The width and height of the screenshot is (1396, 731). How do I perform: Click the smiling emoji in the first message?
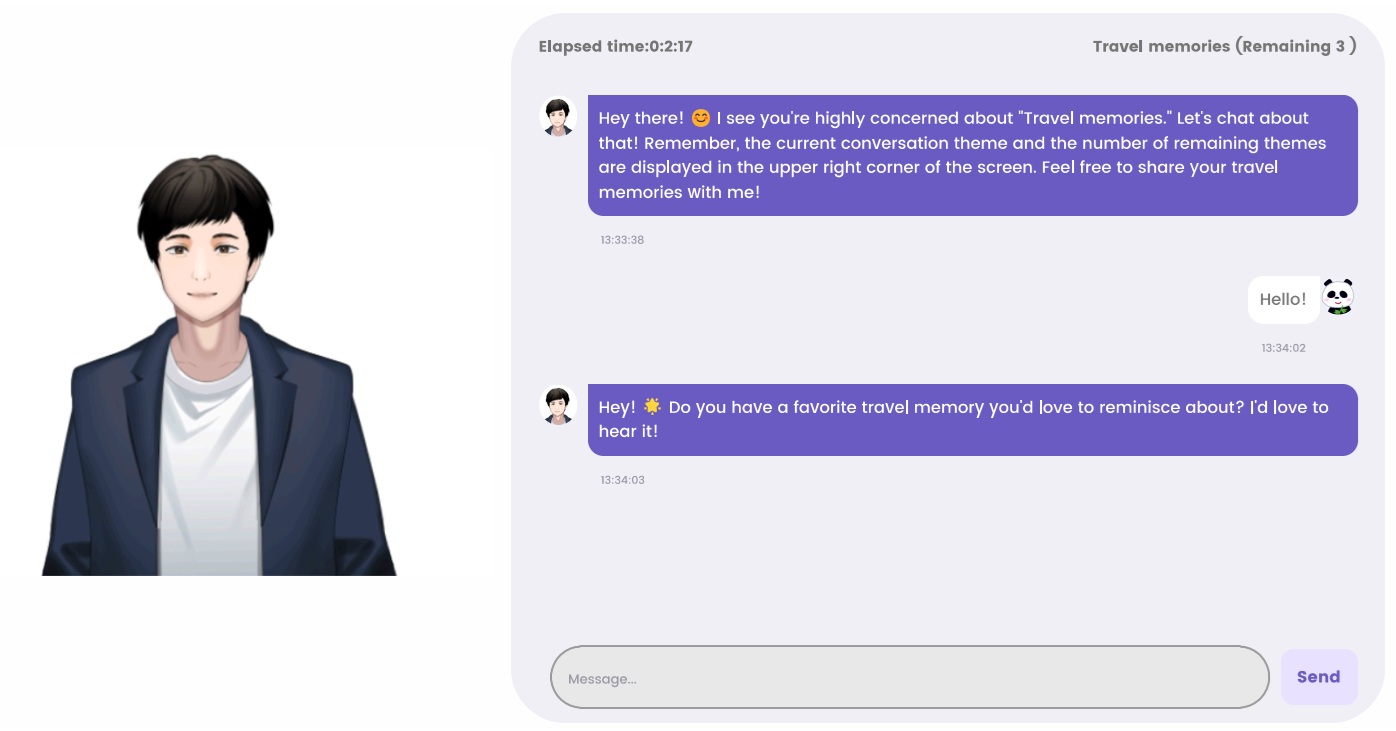(x=700, y=118)
